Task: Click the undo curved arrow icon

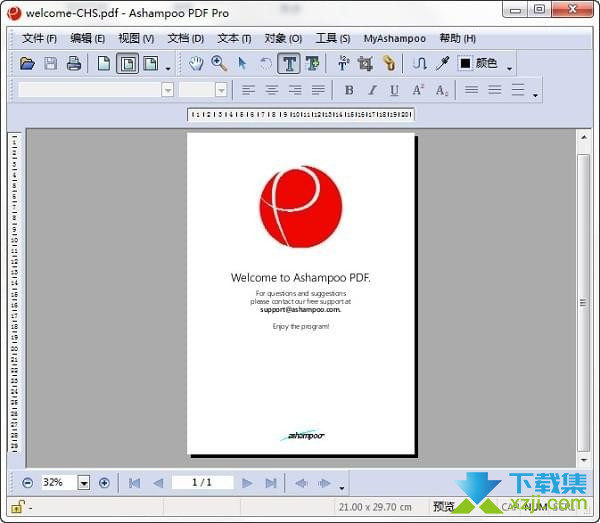Action: click(266, 64)
